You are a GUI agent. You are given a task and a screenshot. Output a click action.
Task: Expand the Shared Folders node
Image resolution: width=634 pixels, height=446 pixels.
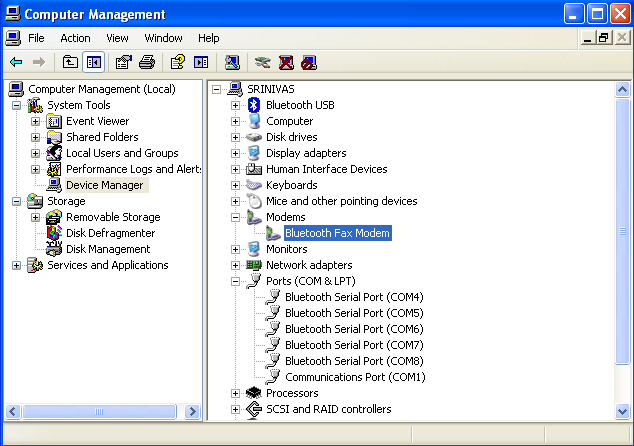[x=35, y=137]
